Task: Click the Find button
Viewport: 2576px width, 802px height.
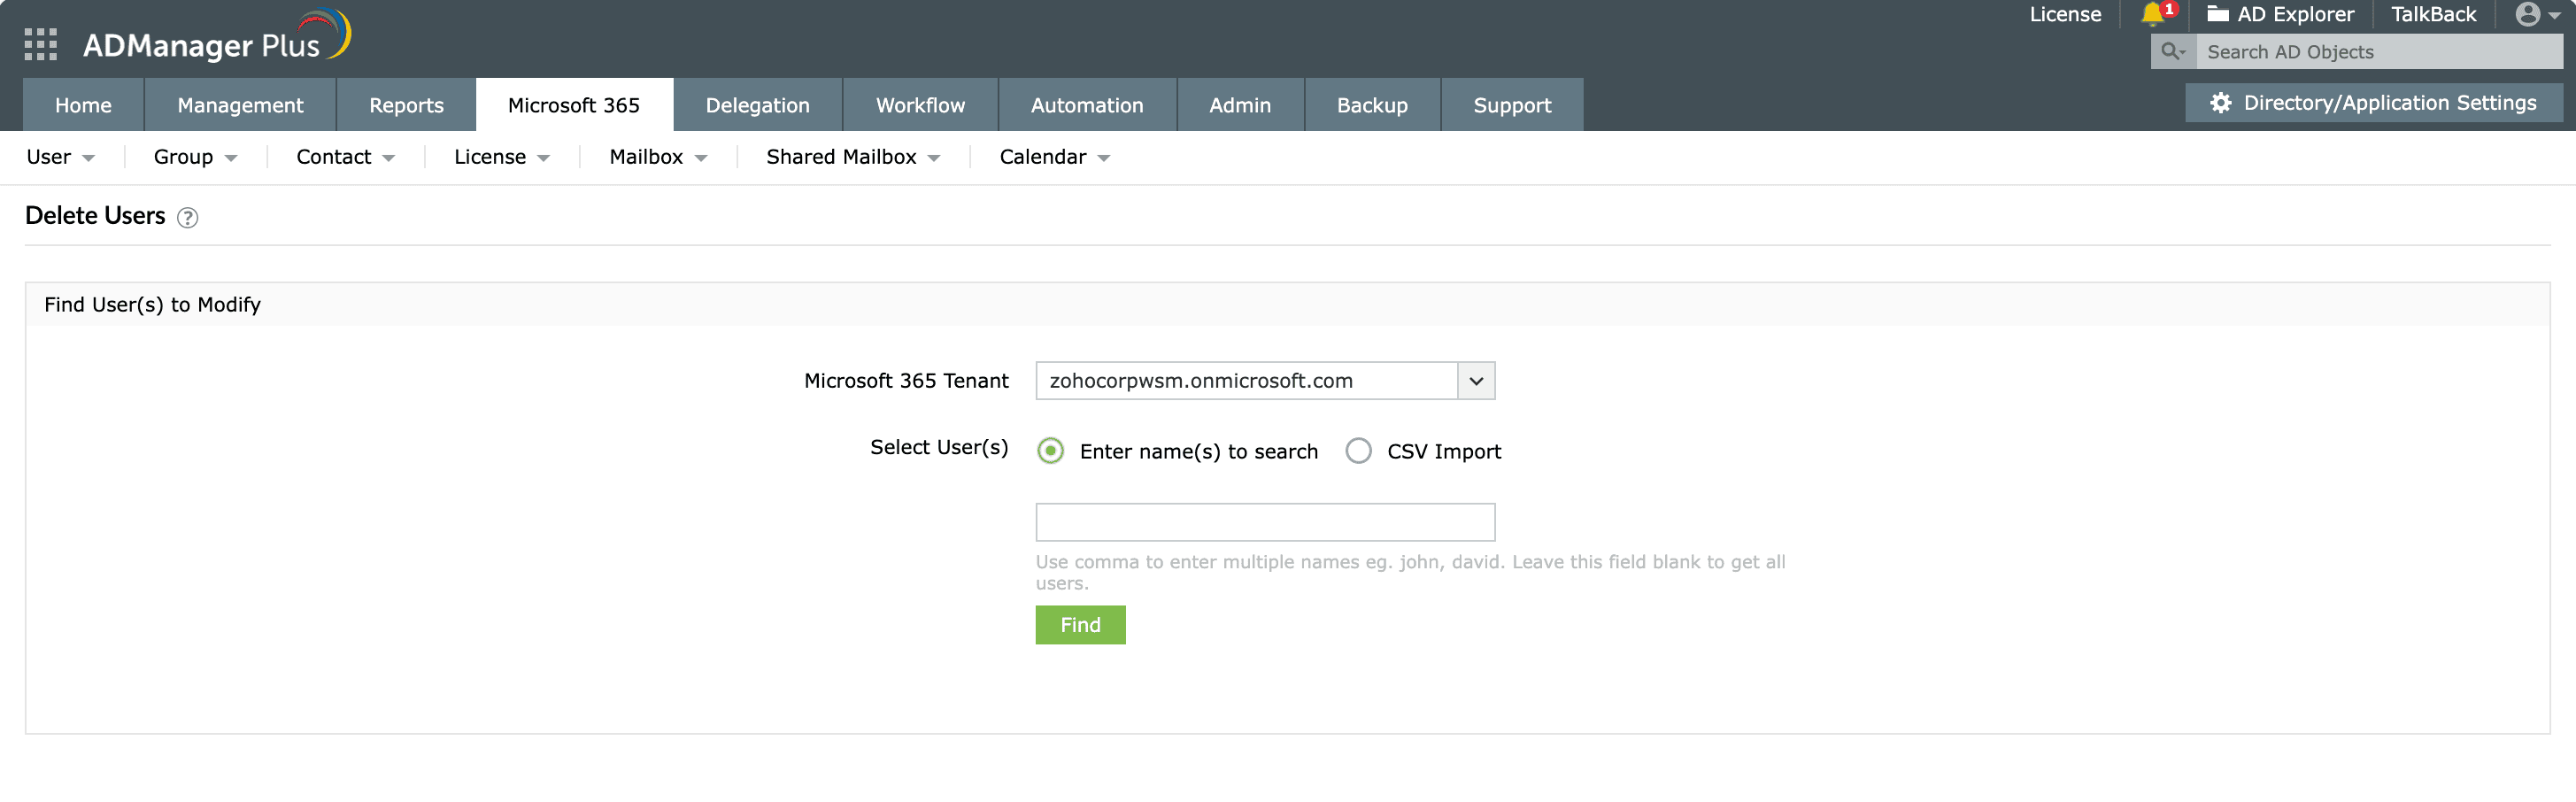Action: 1080,625
